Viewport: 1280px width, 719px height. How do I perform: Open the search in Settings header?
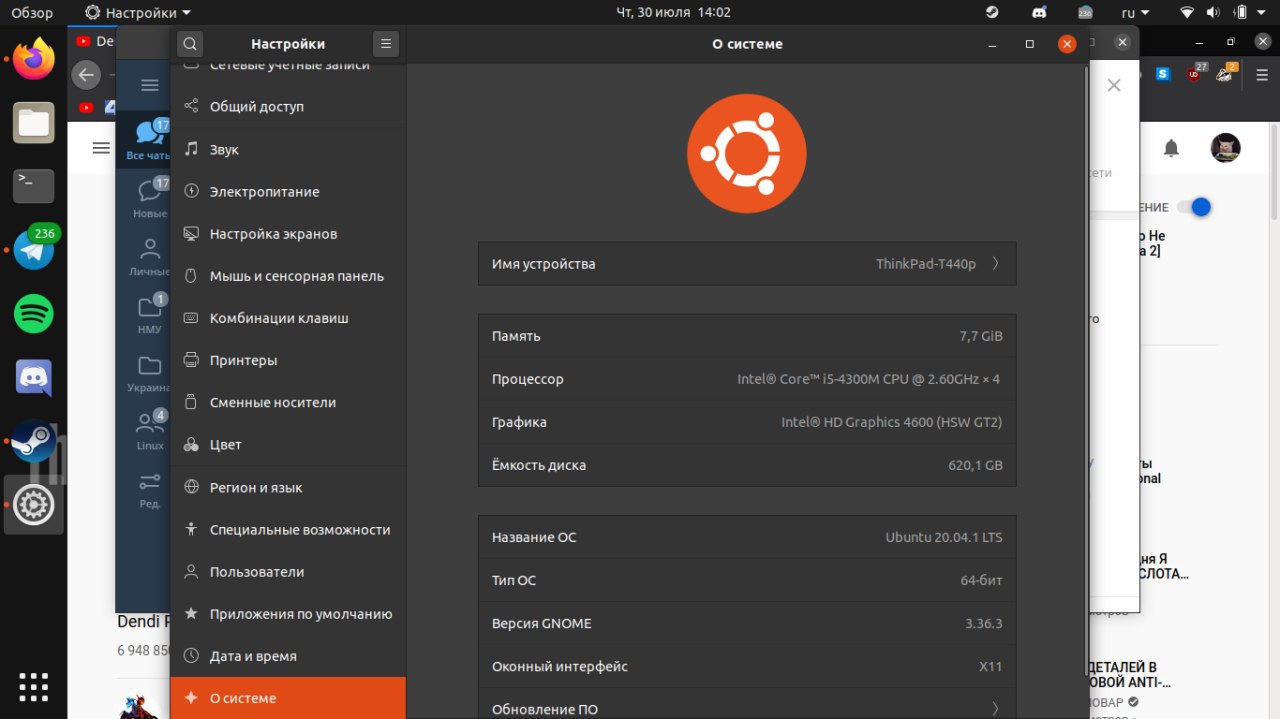pyautogui.click(x=190, y=44)
